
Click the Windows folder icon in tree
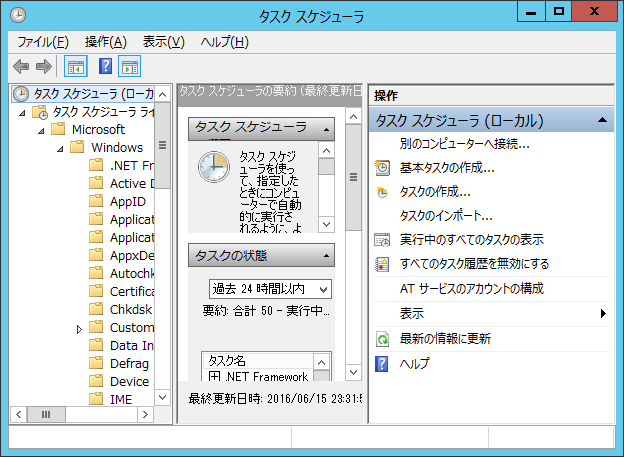77,147
